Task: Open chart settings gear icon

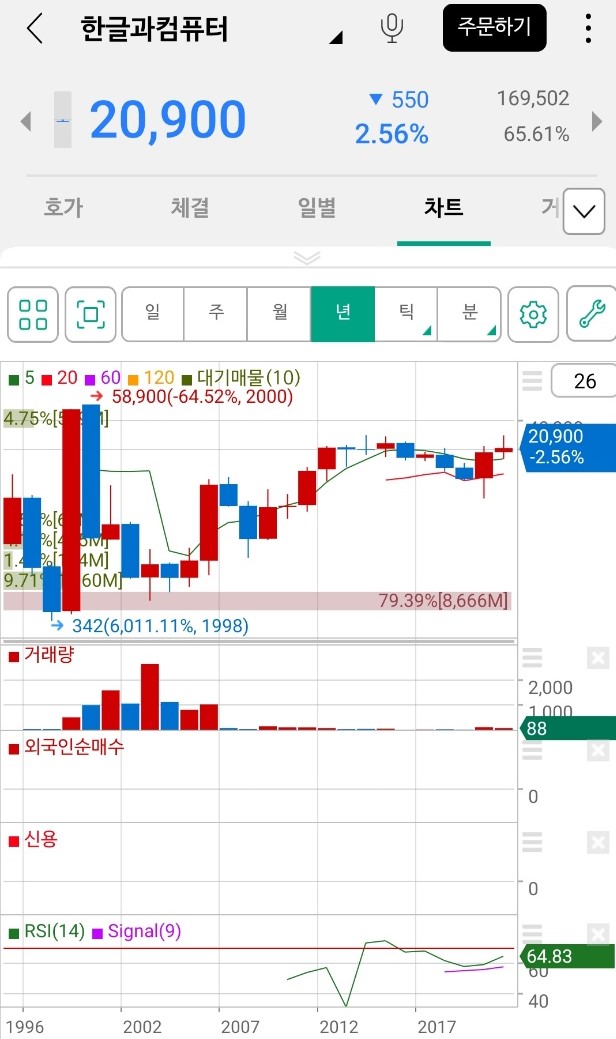Action: pyautogui.click(x=533, y=314)
